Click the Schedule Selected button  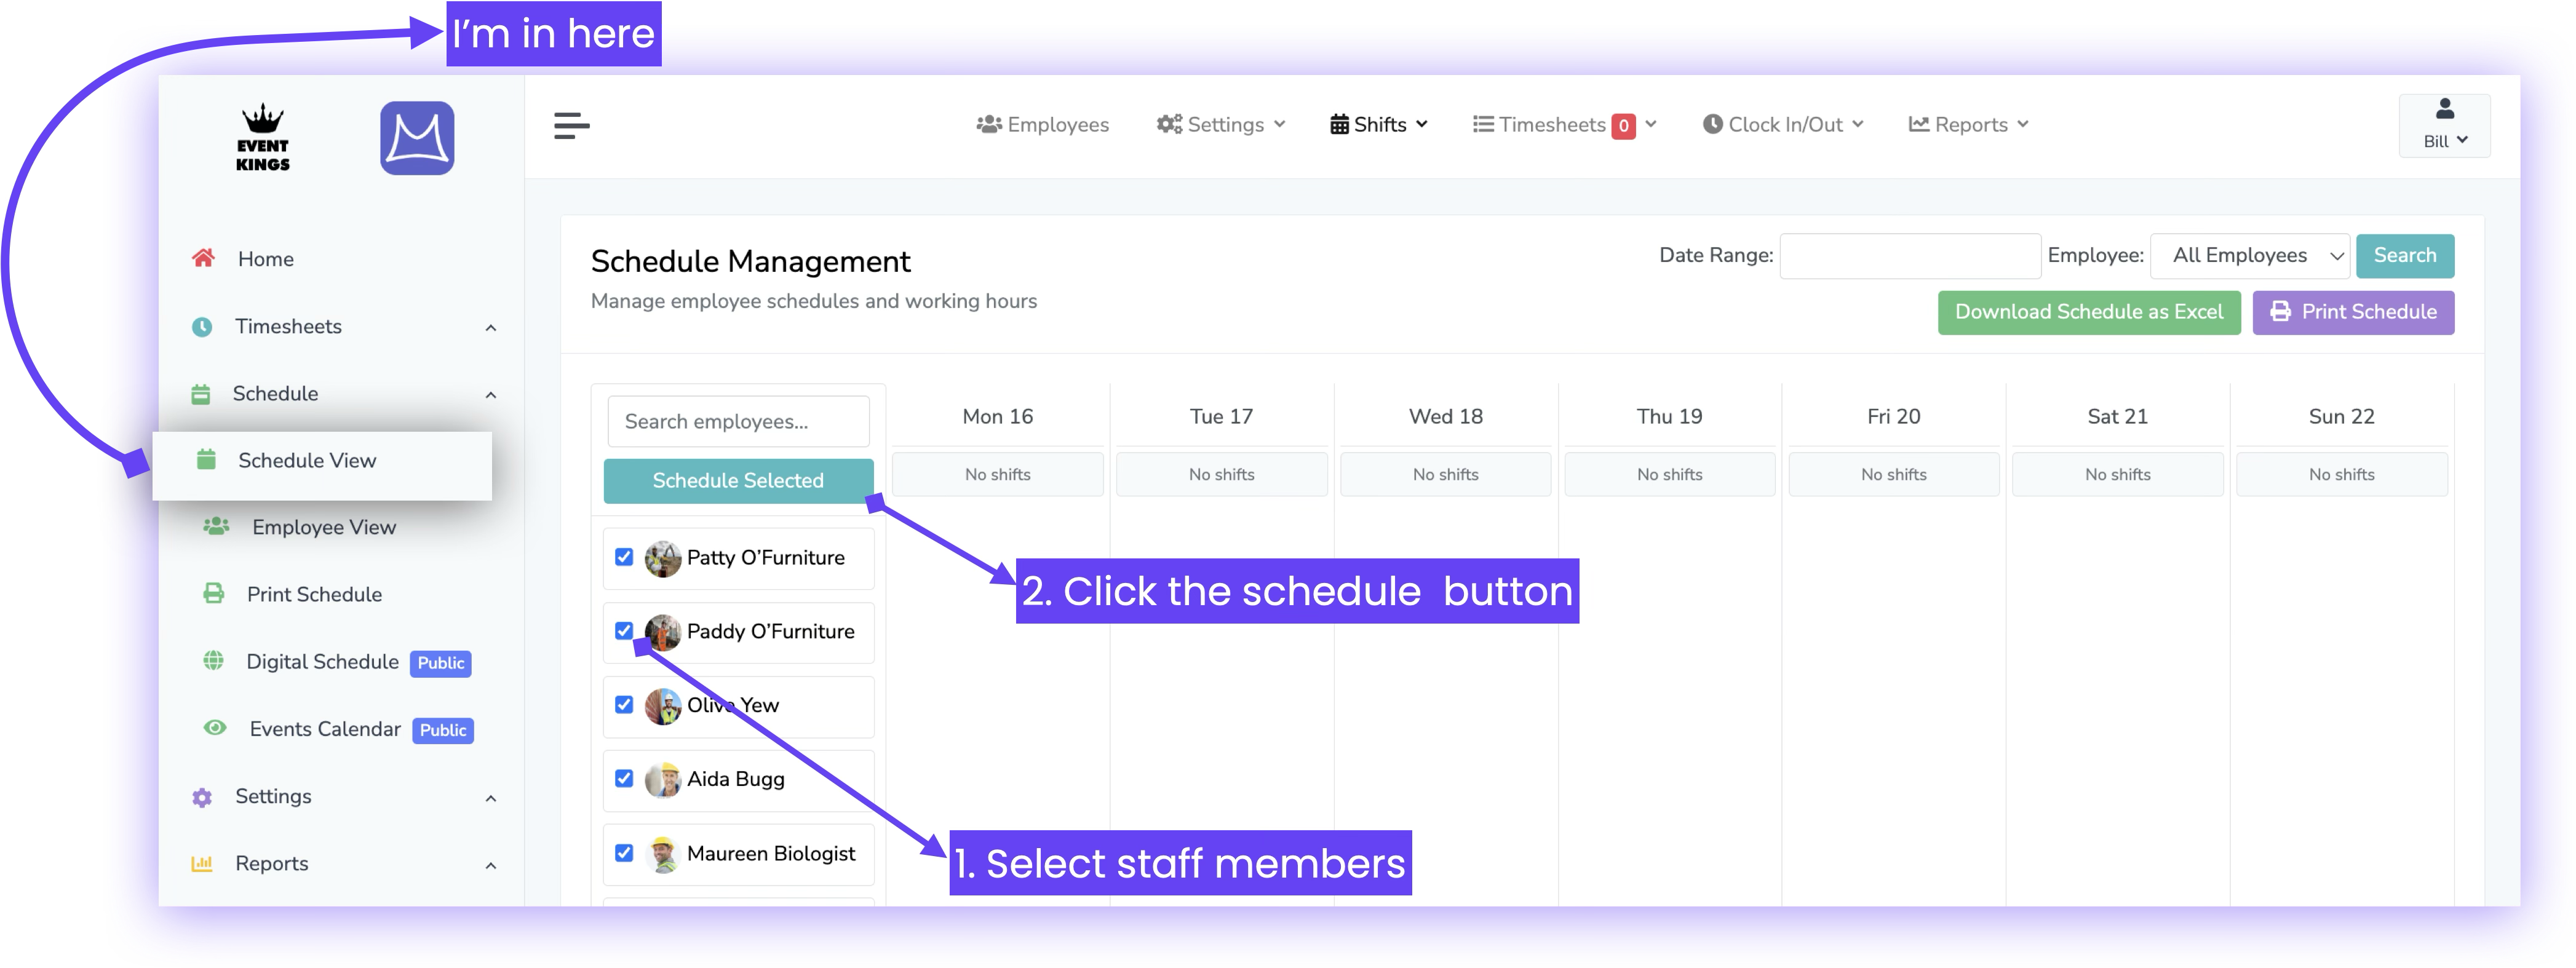[738, 481]
